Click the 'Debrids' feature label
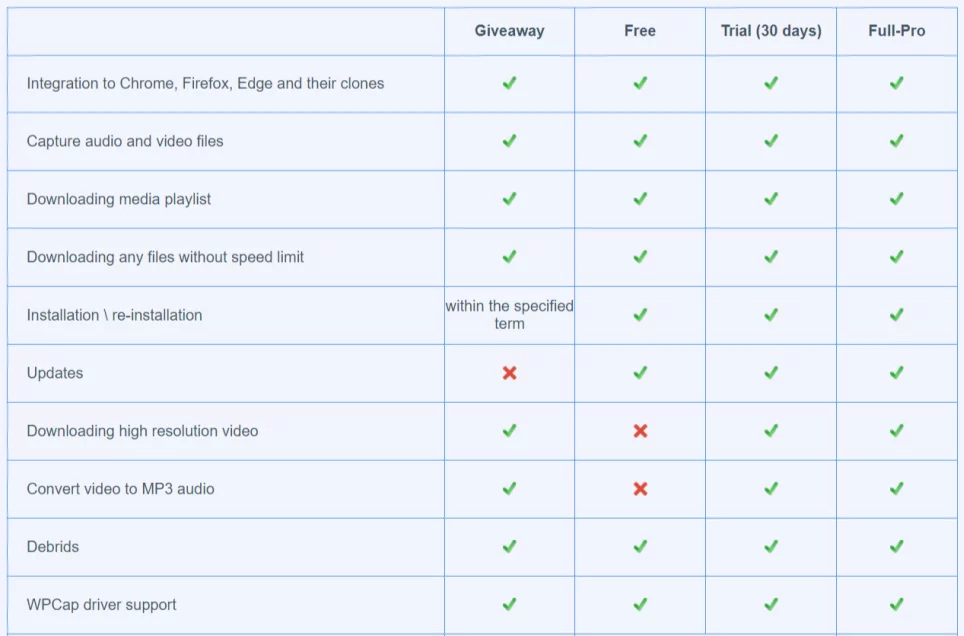The height and width of the screenshot is (636, 964). pyautogui.click(x=53, y=546)
